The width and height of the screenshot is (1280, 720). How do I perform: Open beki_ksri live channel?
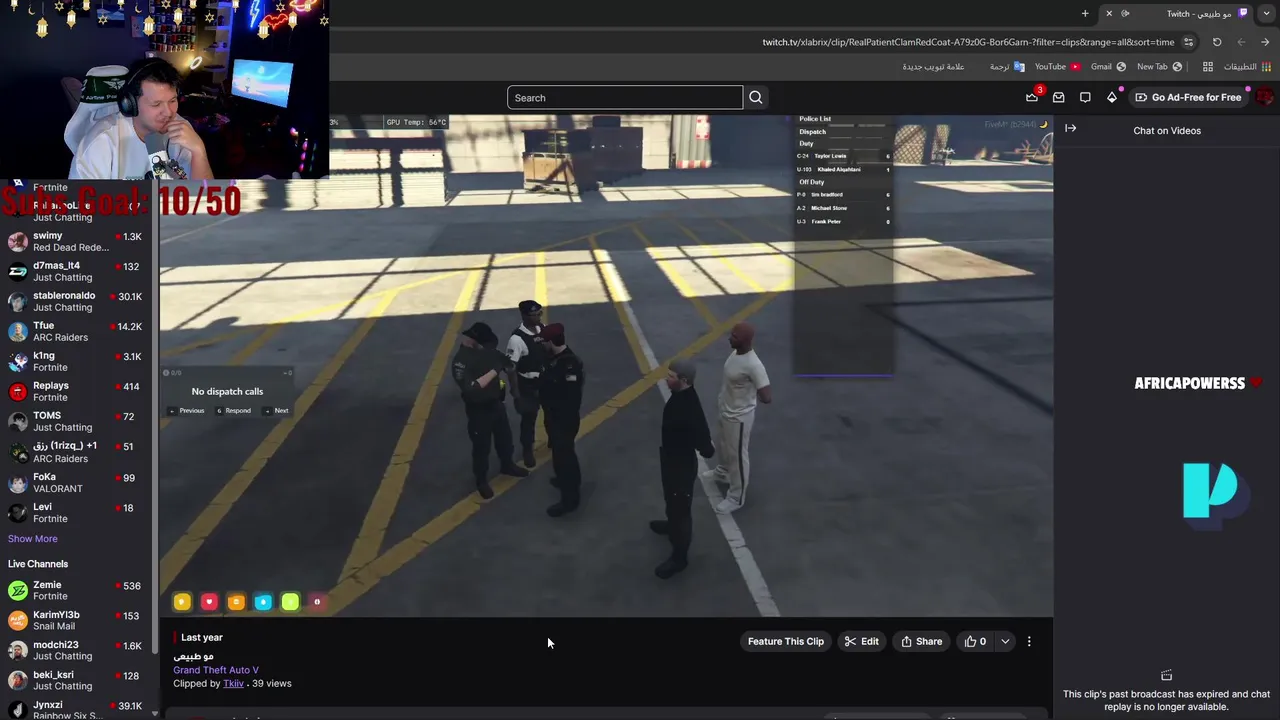point(75,680)
